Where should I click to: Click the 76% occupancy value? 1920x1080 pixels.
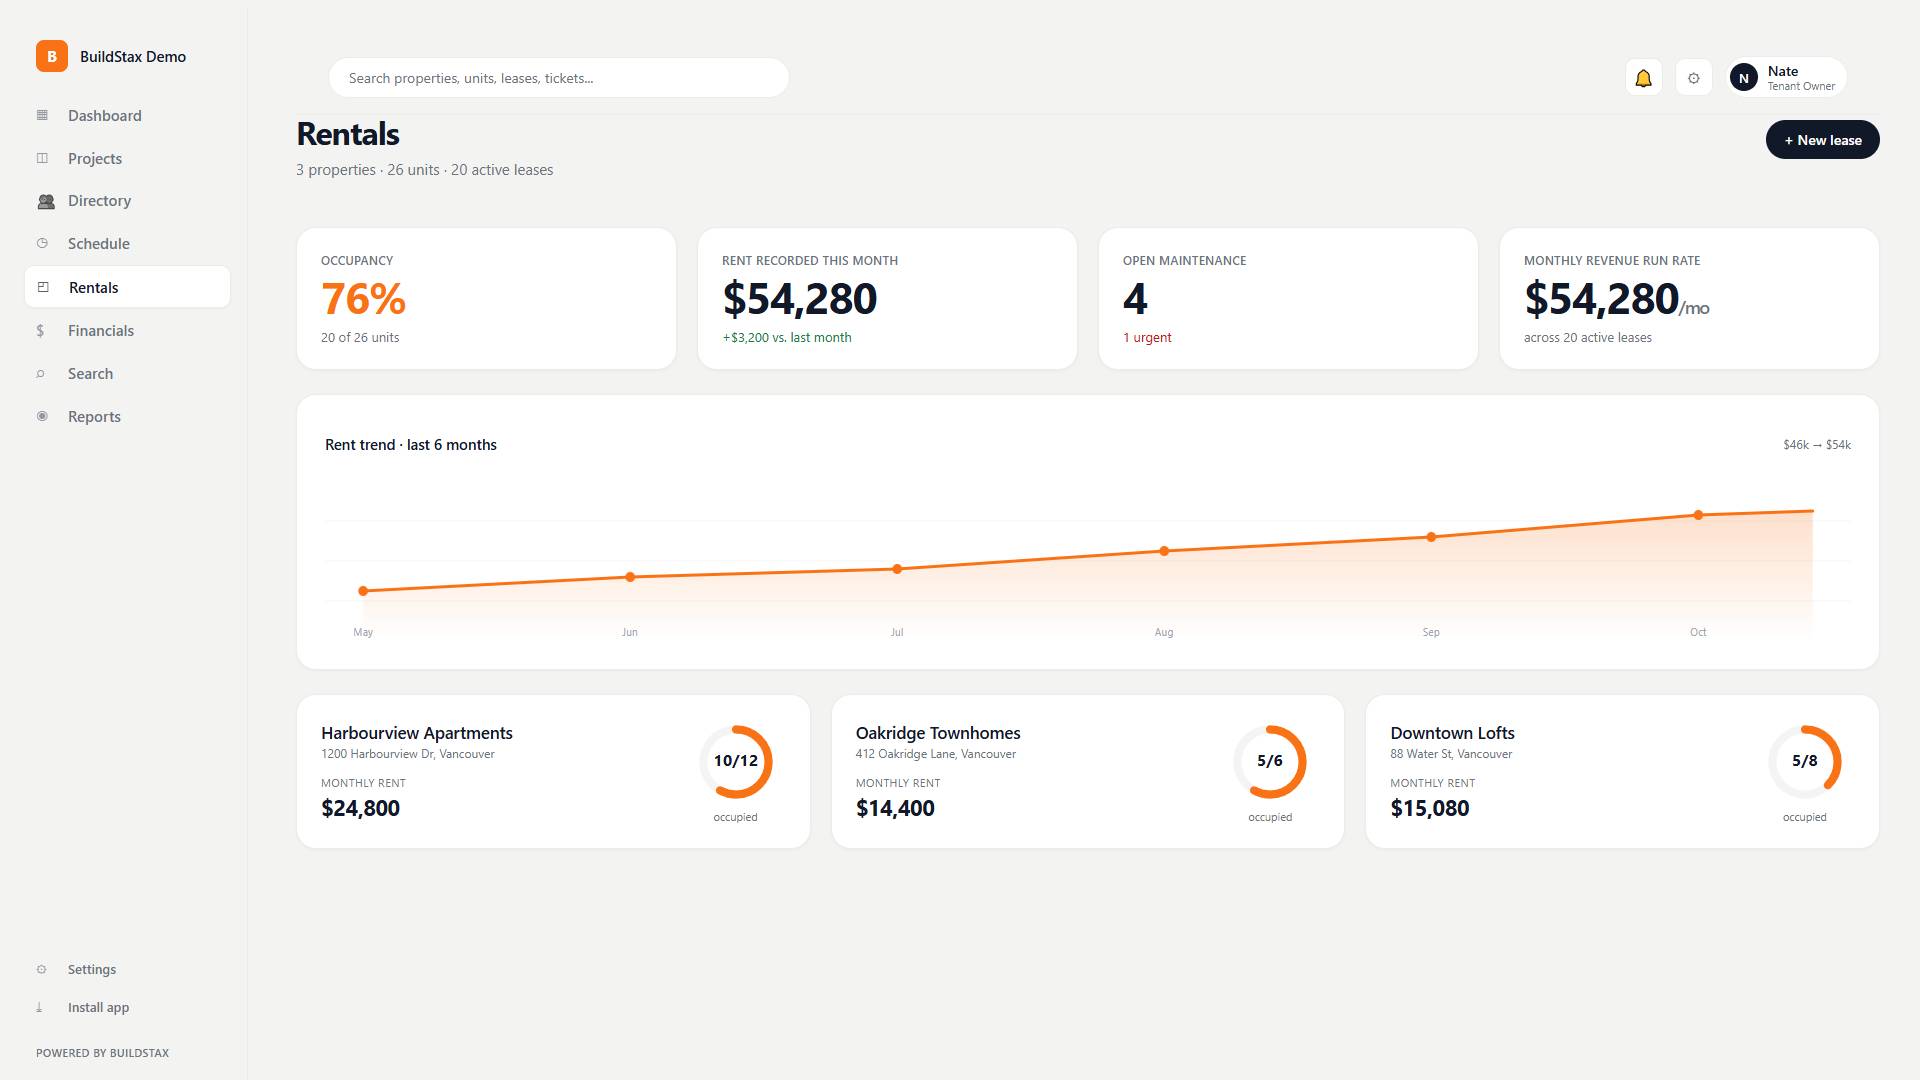363,299
